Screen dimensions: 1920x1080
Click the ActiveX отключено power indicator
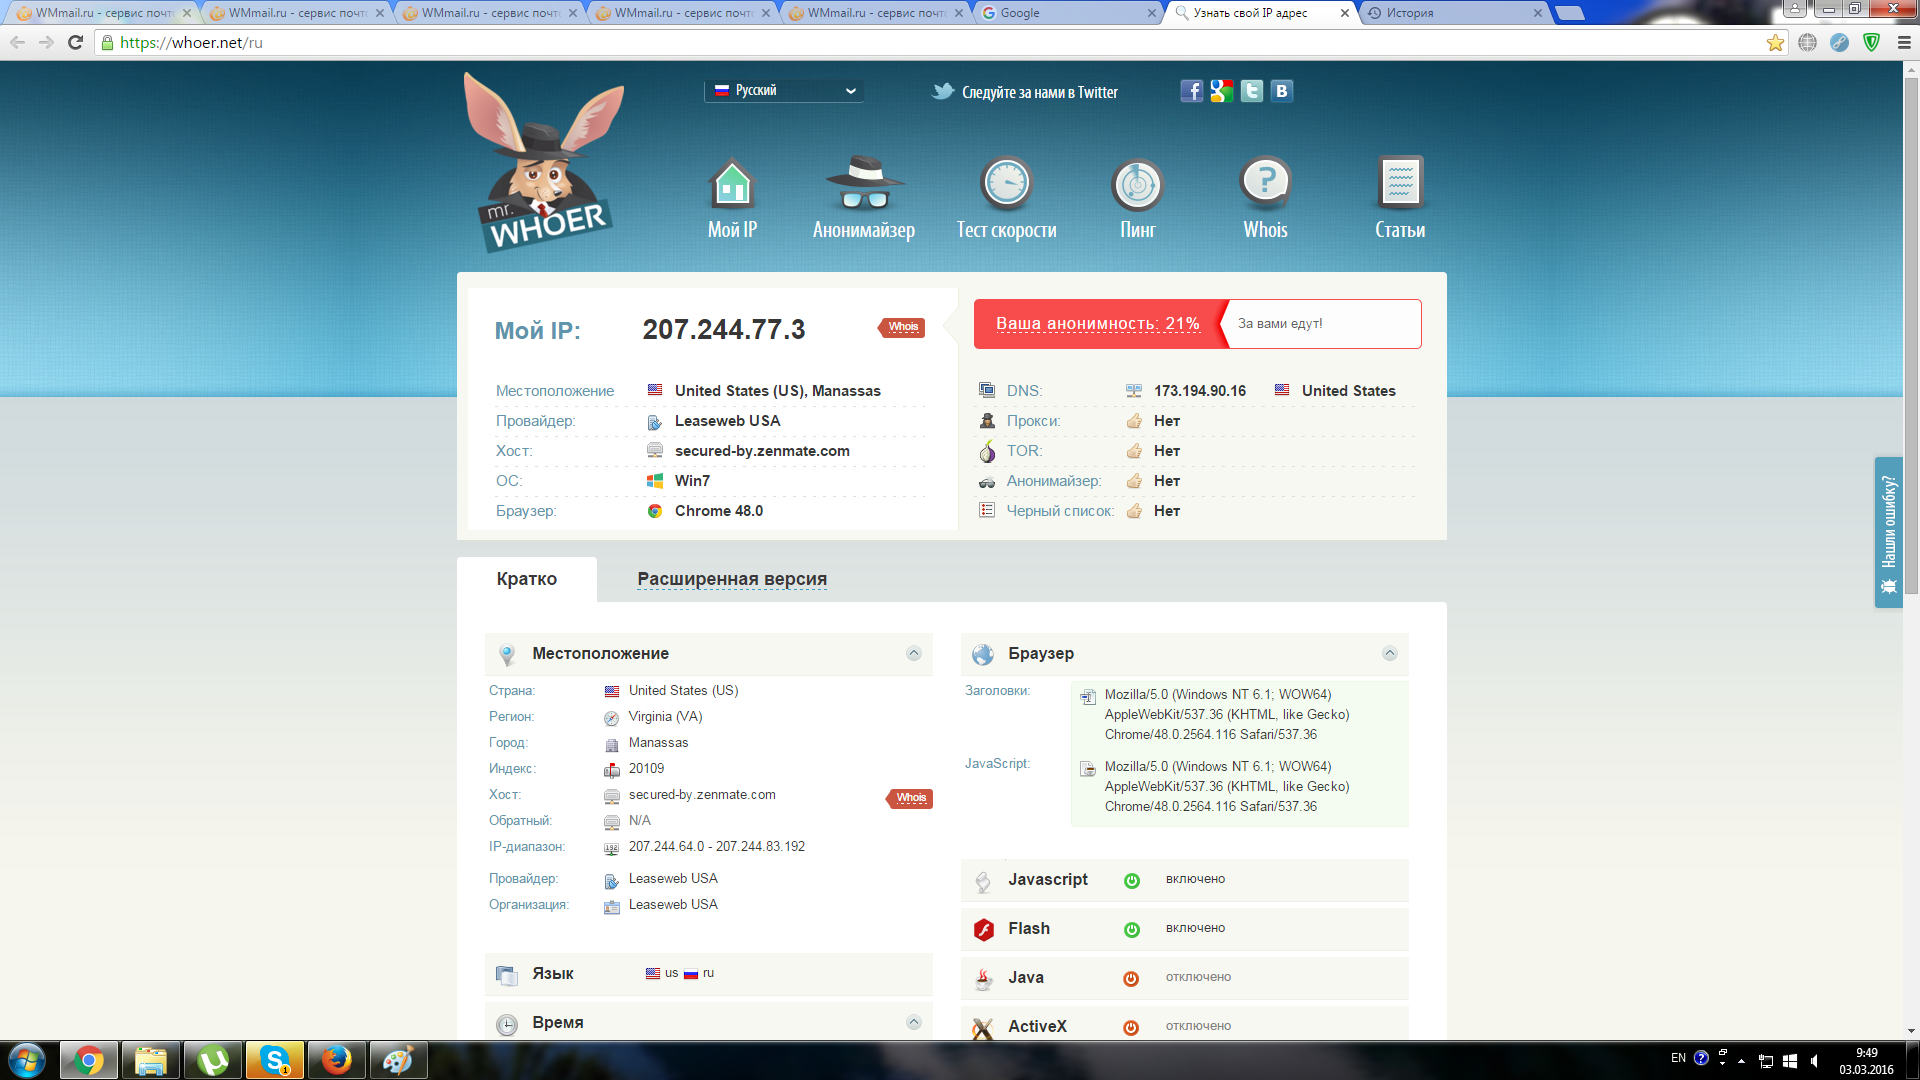tap(1131, 1028)
